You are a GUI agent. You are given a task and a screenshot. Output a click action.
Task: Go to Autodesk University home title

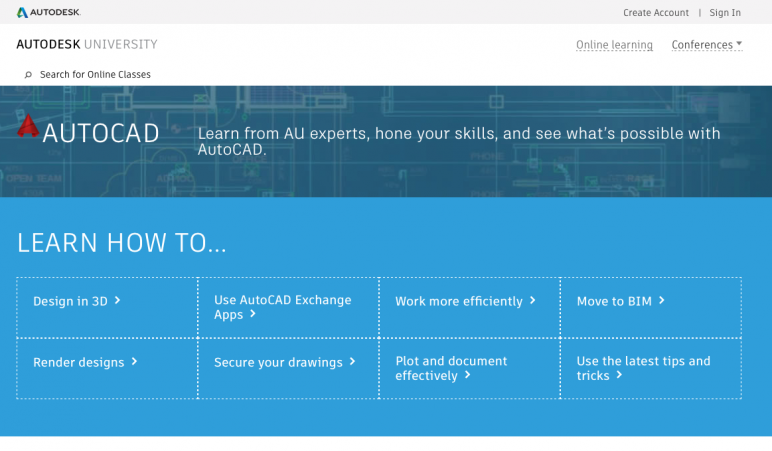87,44
